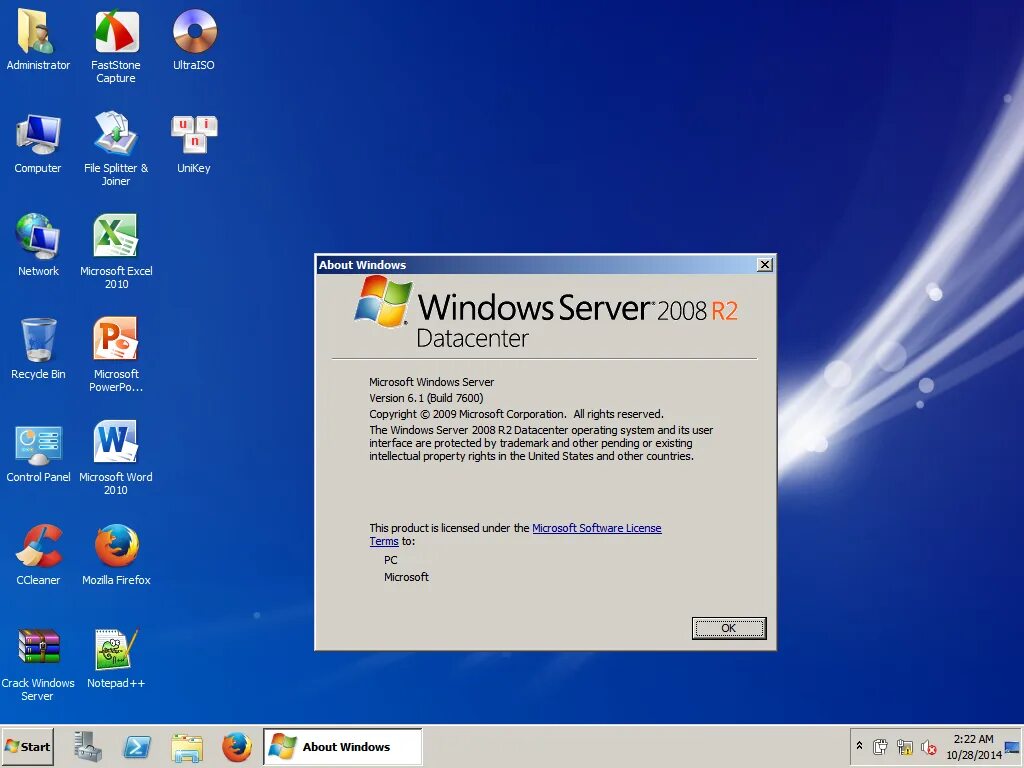Click the licensed organization 'Microsoft' text

tap(406, 577)
